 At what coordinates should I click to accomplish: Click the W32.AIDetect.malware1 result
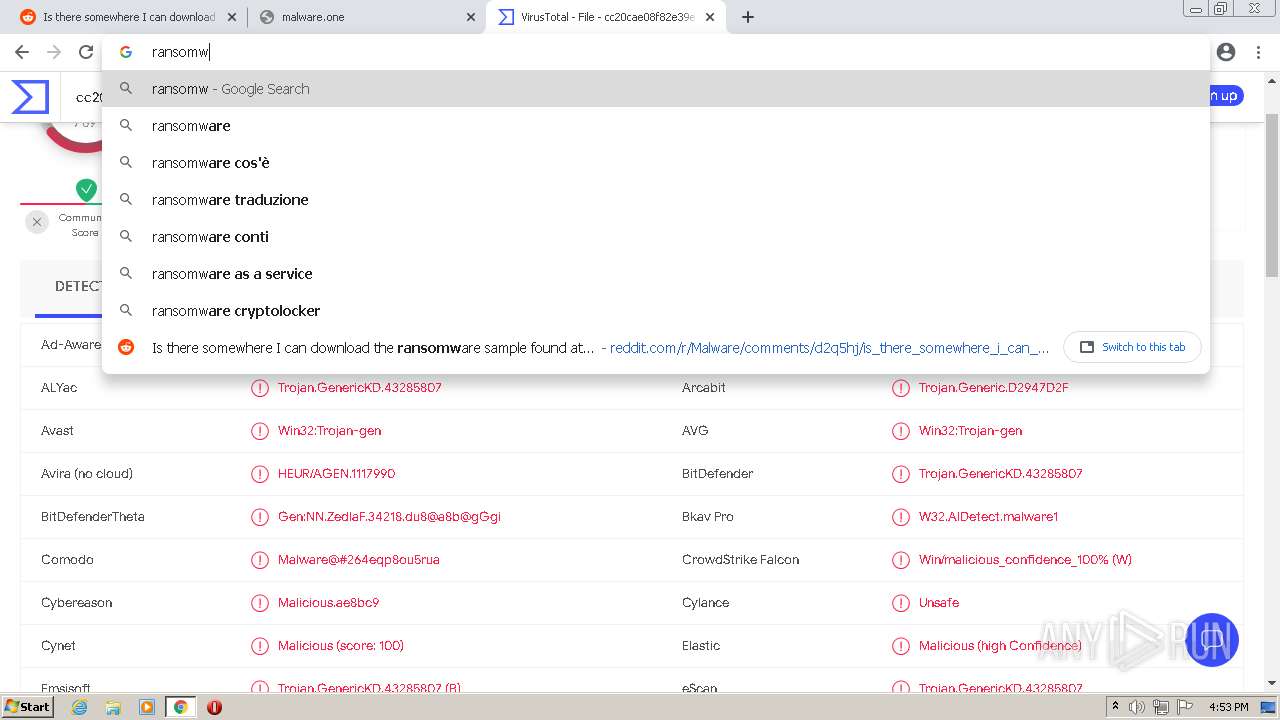click(x=988, y=517)
